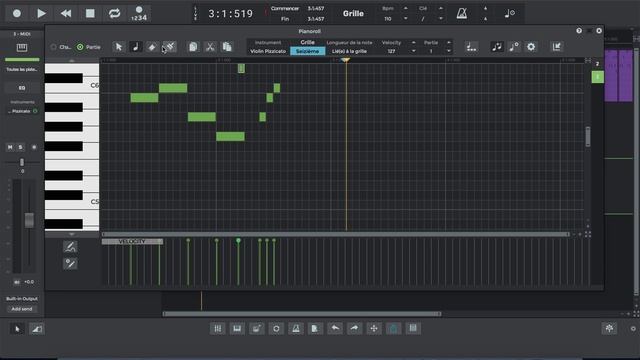Click the note with circle icon

tap(514, 47)
